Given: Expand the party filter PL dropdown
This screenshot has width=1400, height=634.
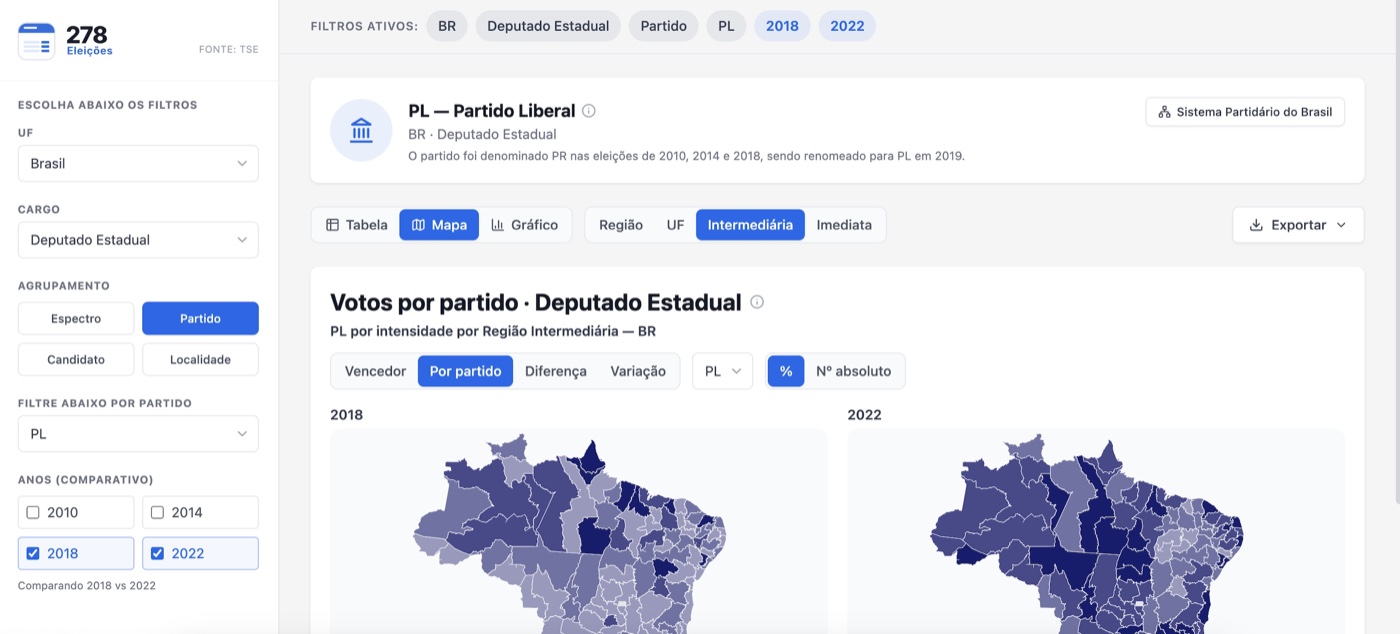Looking at the screenshot, I should (138, 434).
